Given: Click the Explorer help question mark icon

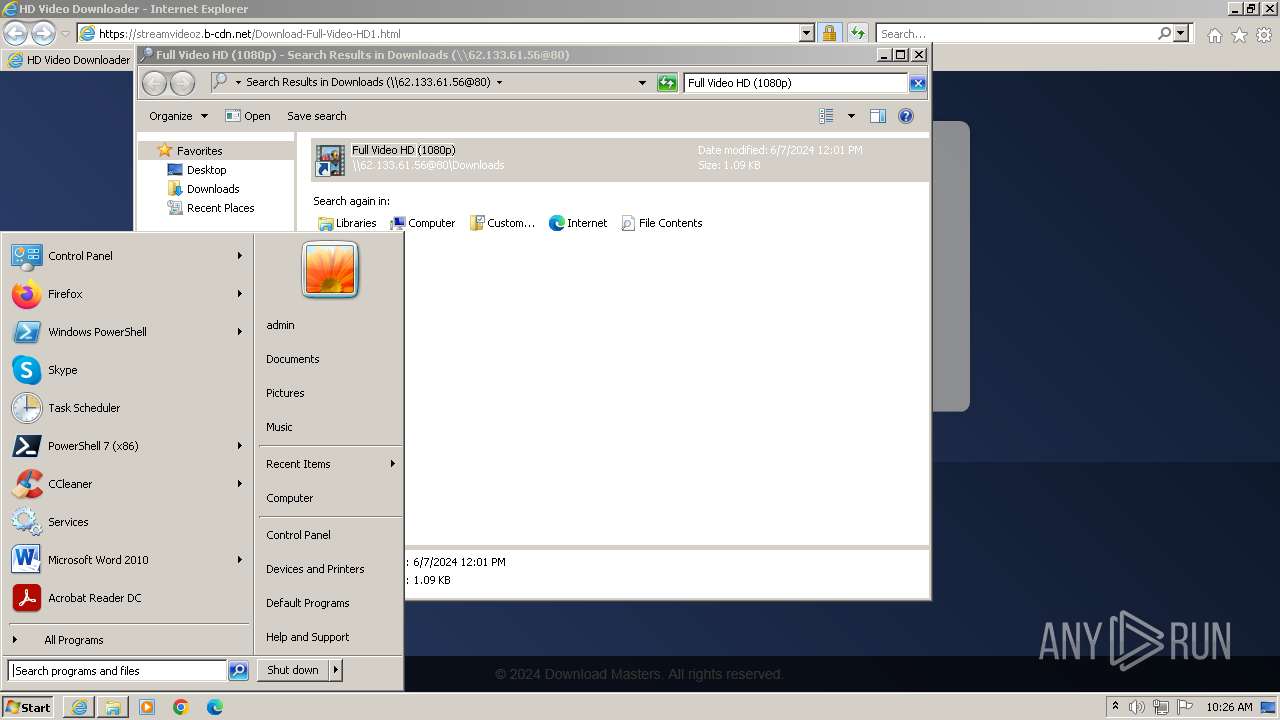Looking at the screenshot, I should click(906, 116).
